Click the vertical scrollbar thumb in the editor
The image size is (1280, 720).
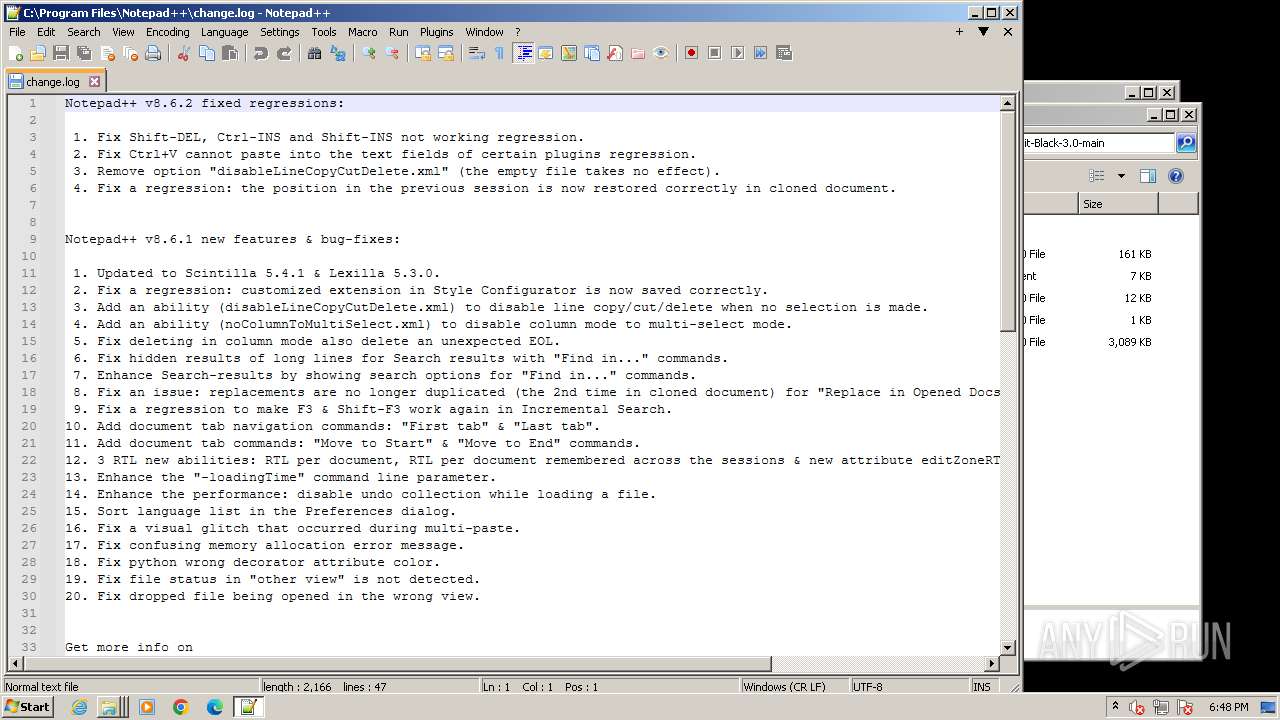(1008, 222)
